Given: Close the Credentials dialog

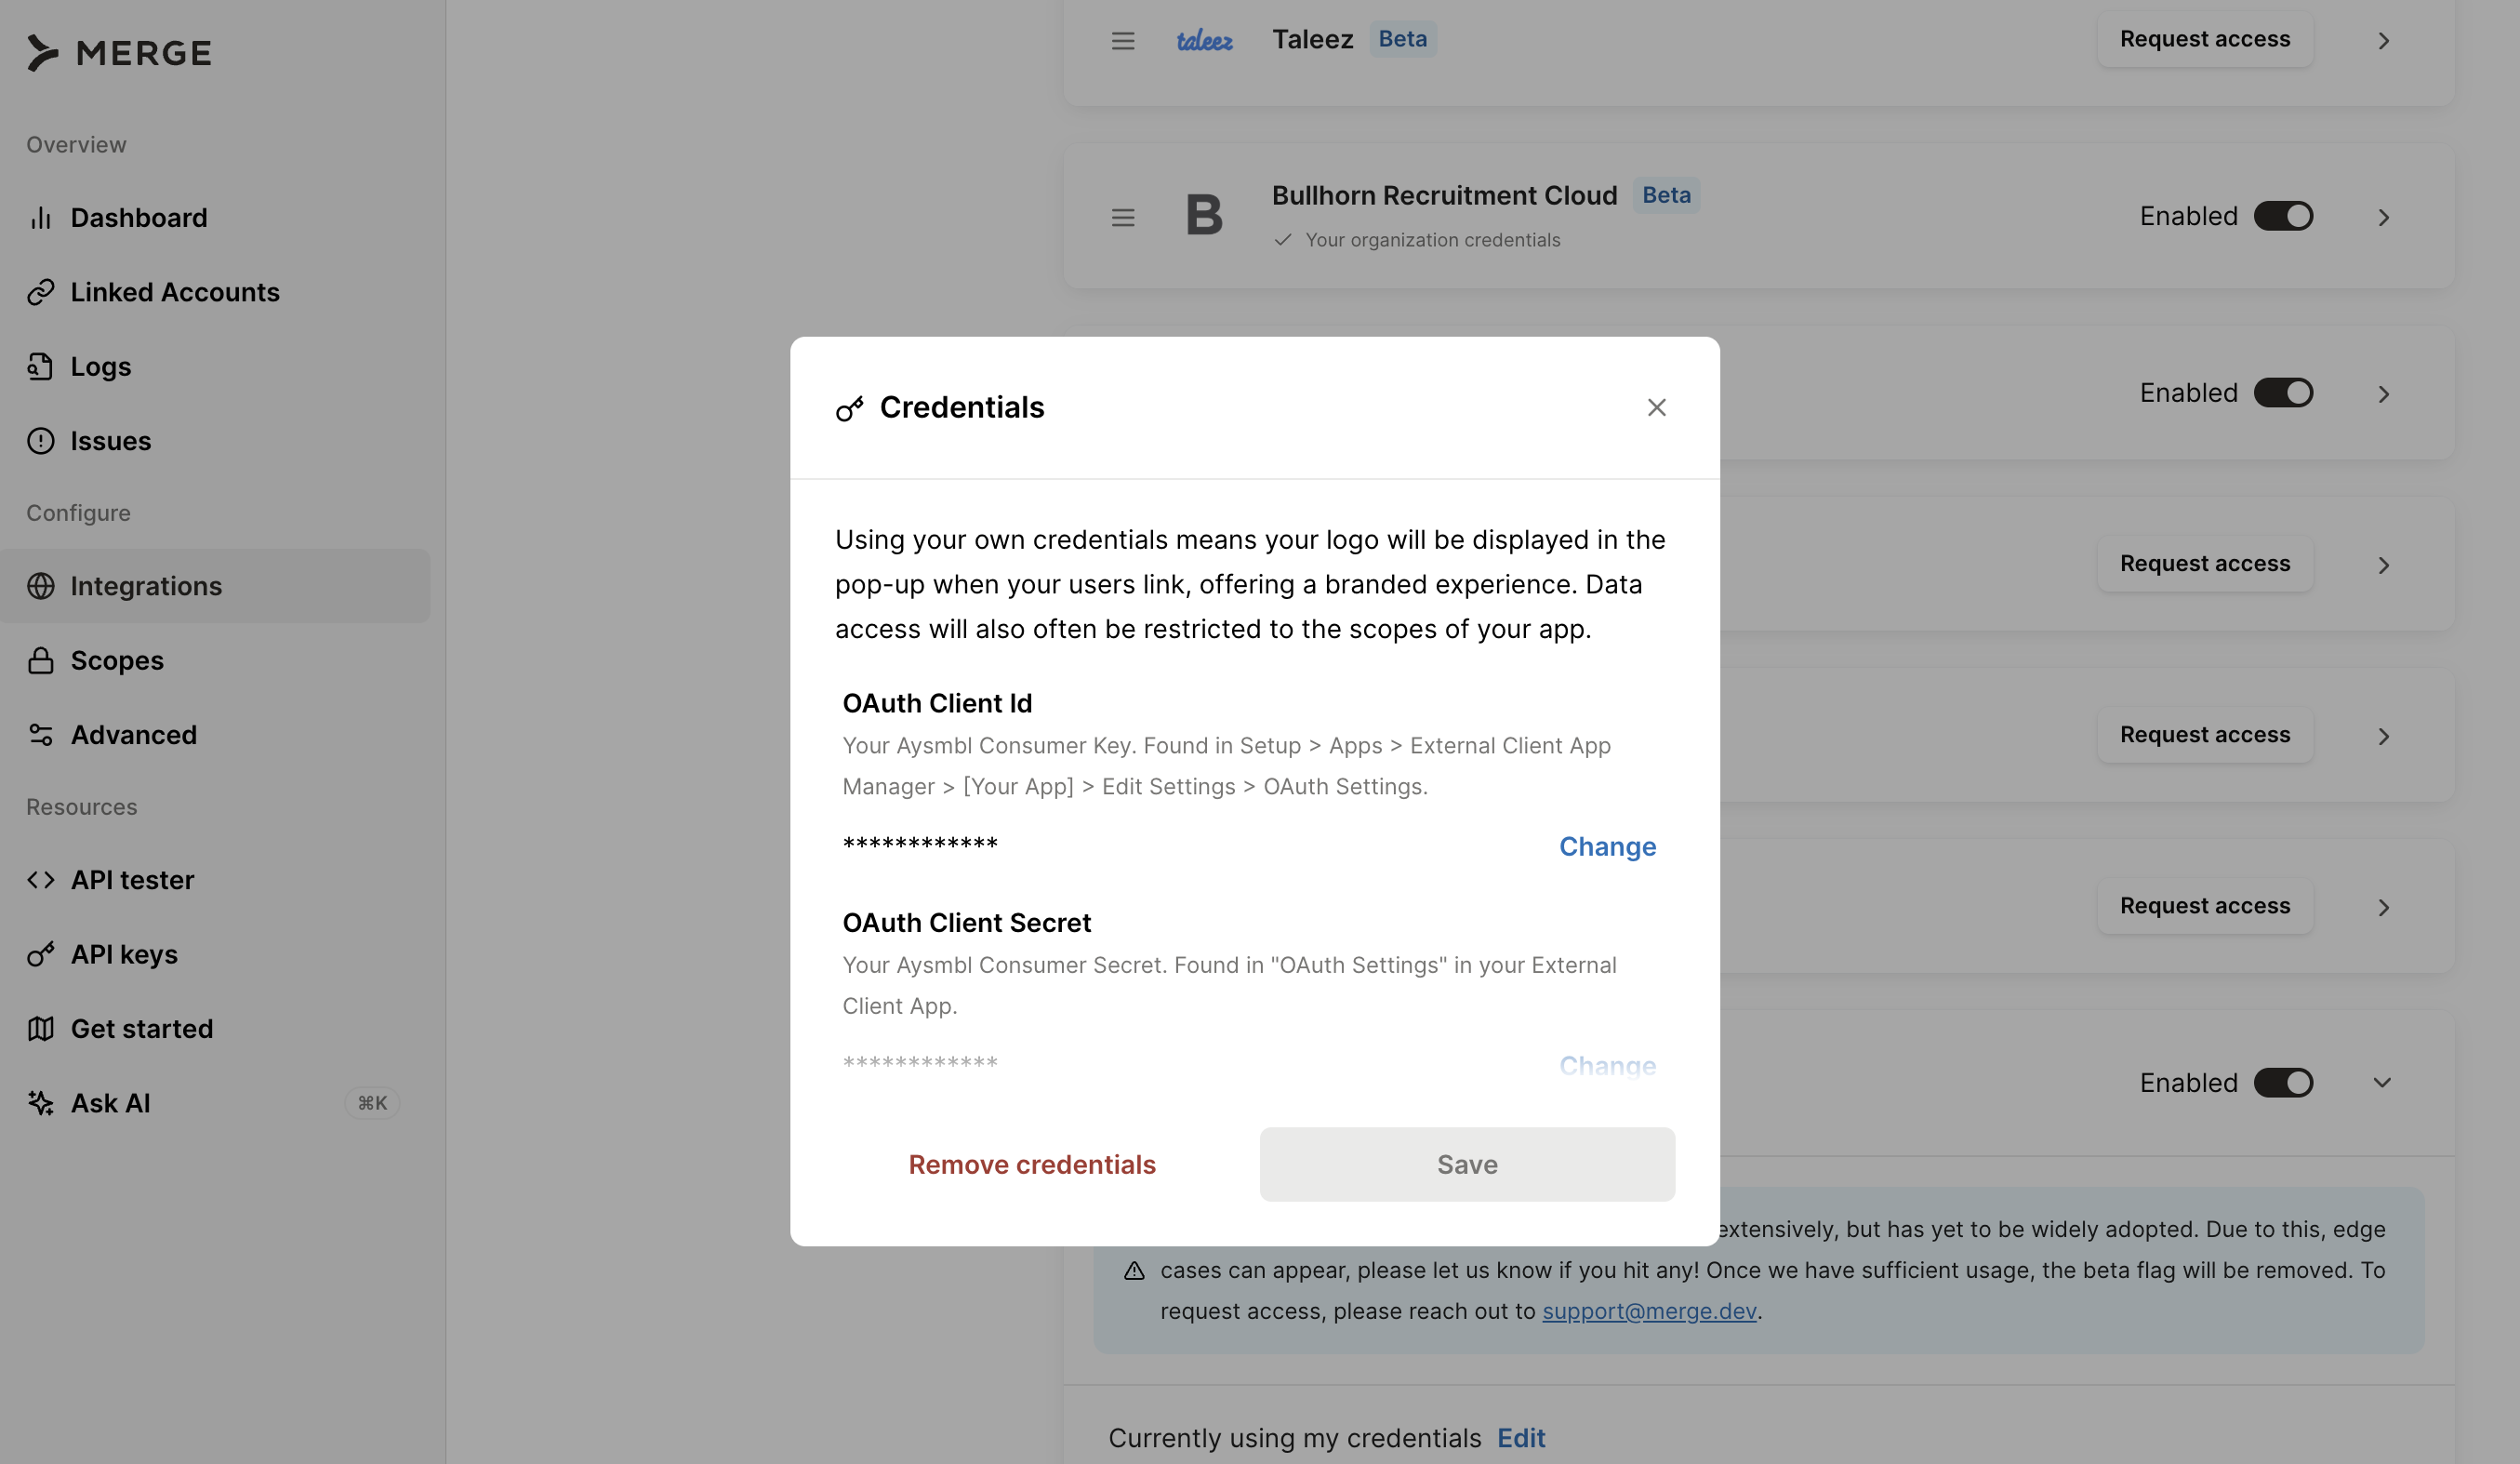Looking at the screenshot, I should [x=1656, y=408].
